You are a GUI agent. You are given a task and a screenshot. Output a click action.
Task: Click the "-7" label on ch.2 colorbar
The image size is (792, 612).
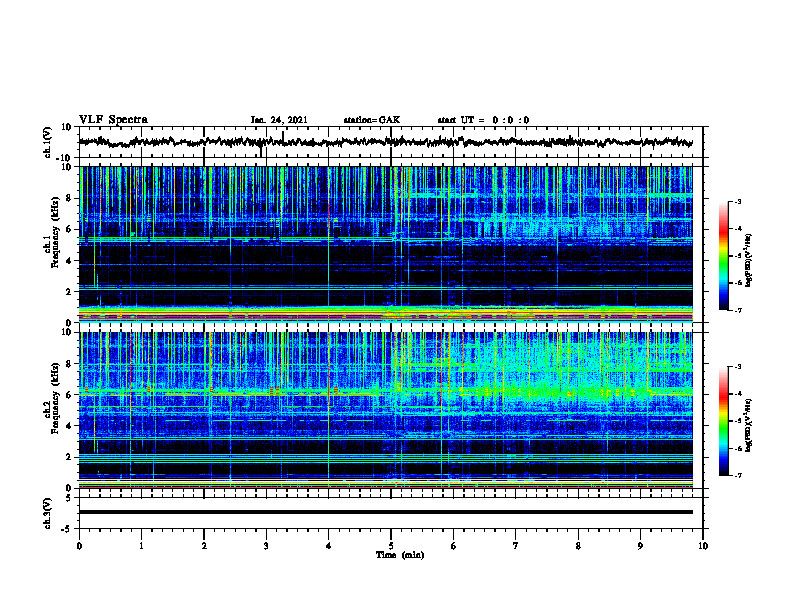pos(737,475)
